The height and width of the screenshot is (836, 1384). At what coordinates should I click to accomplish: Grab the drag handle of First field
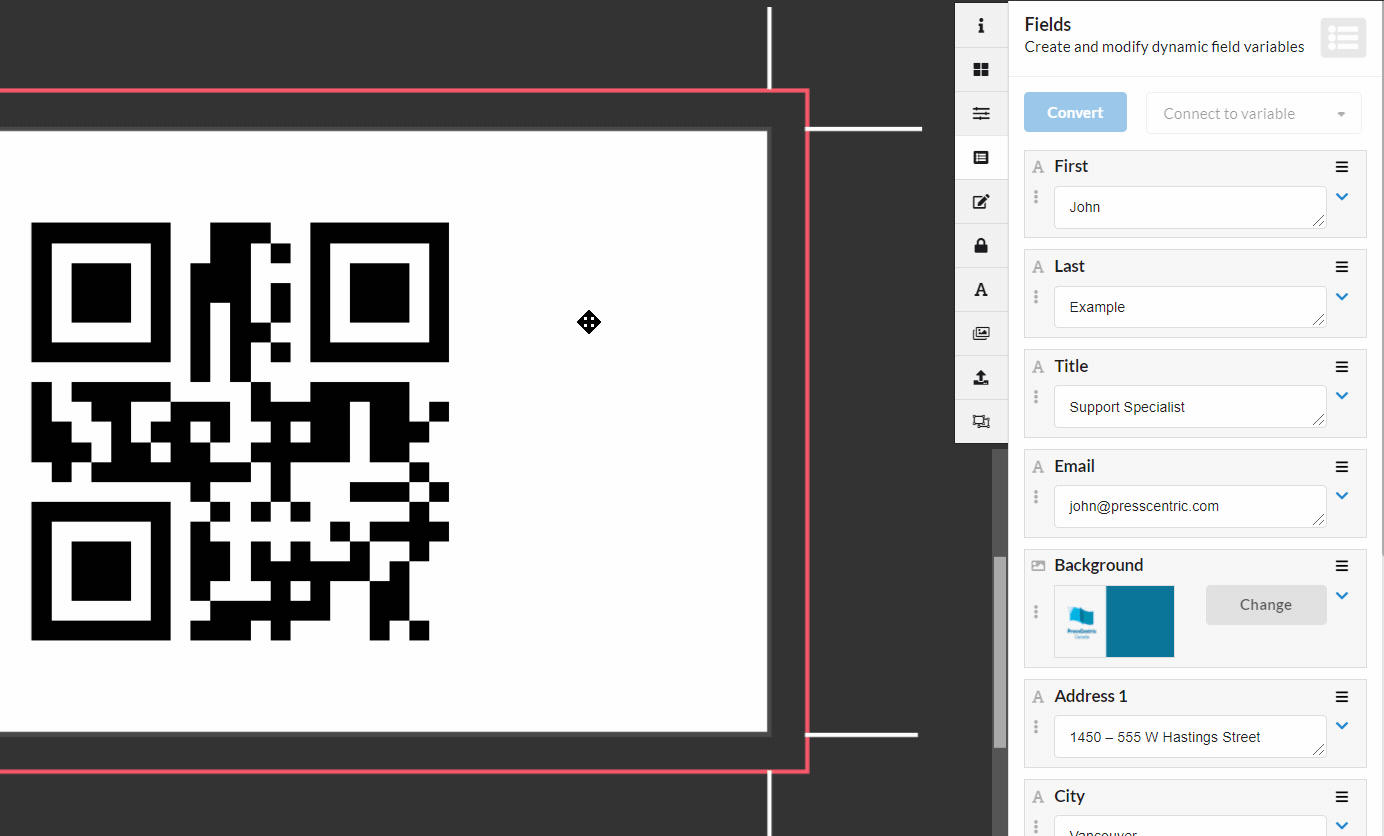1036,197
